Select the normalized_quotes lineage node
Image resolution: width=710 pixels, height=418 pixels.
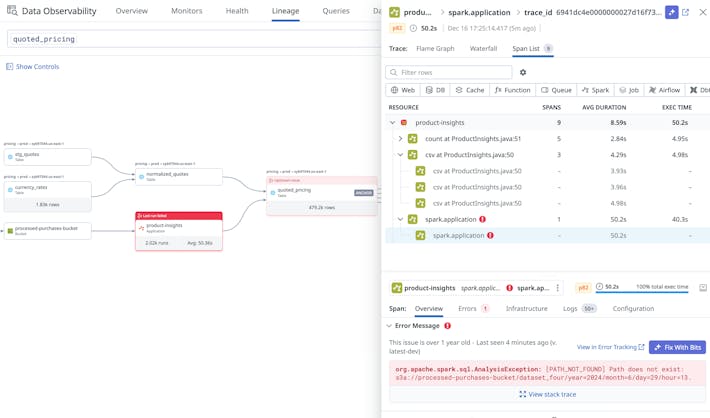tap(179, 177)
